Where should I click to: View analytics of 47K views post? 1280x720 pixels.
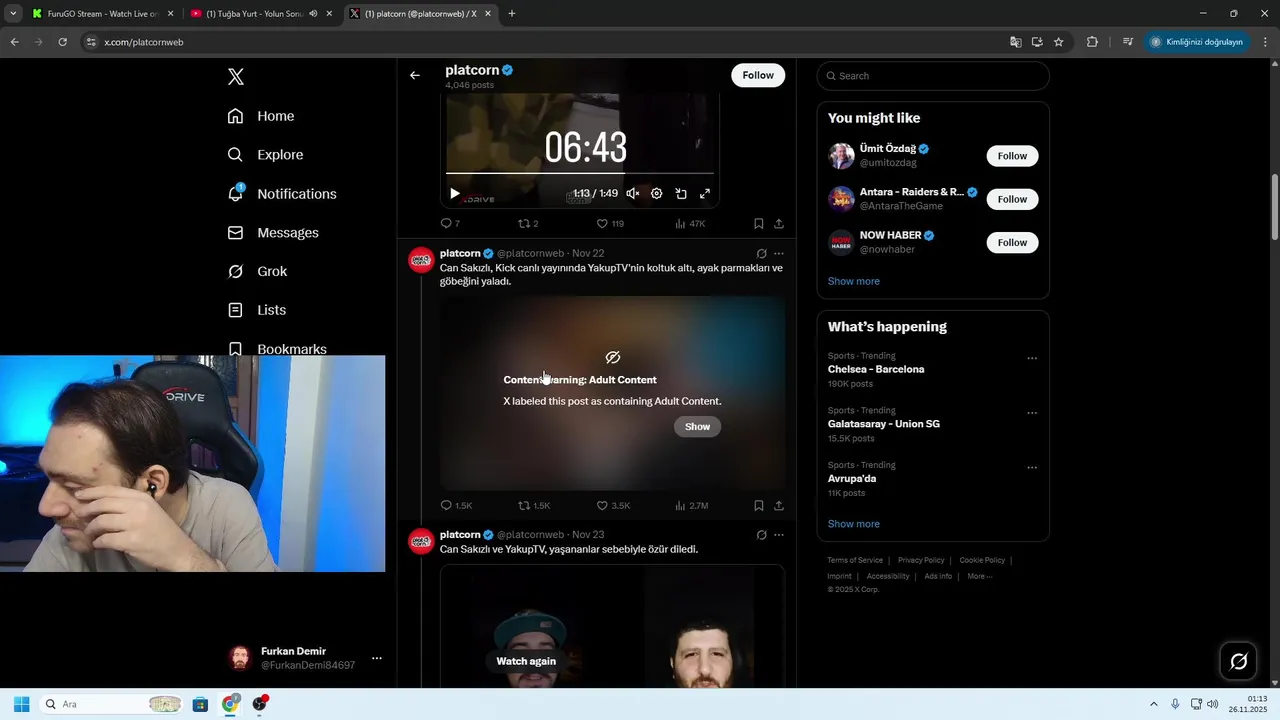[x=690, y=224]
